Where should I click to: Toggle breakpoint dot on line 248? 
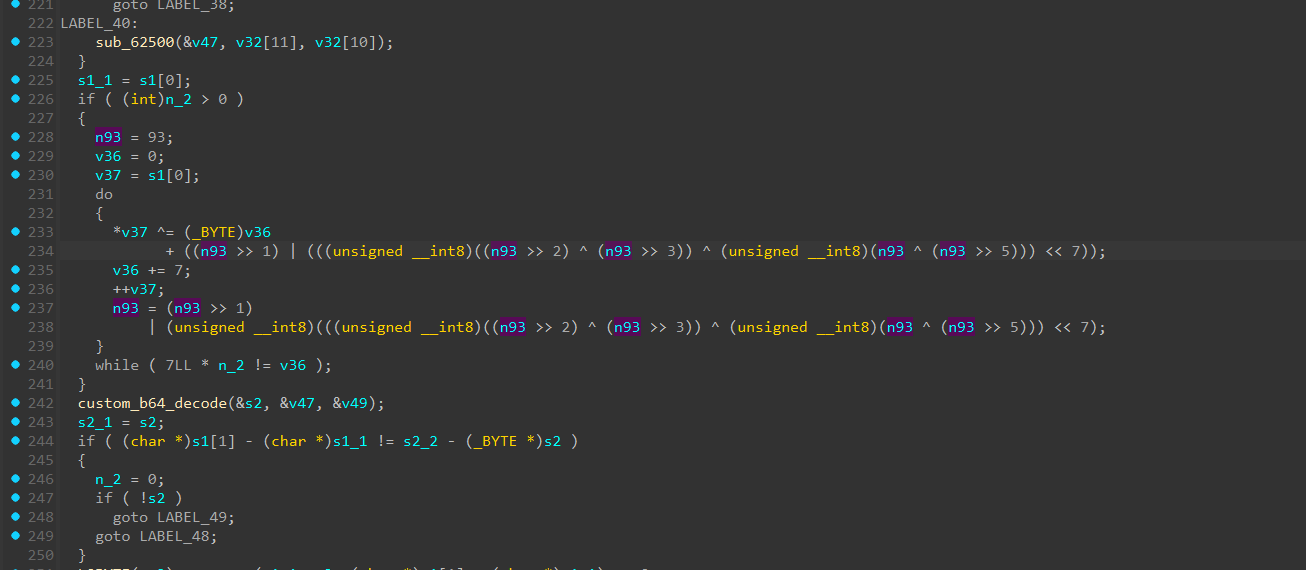pos(15,517)
